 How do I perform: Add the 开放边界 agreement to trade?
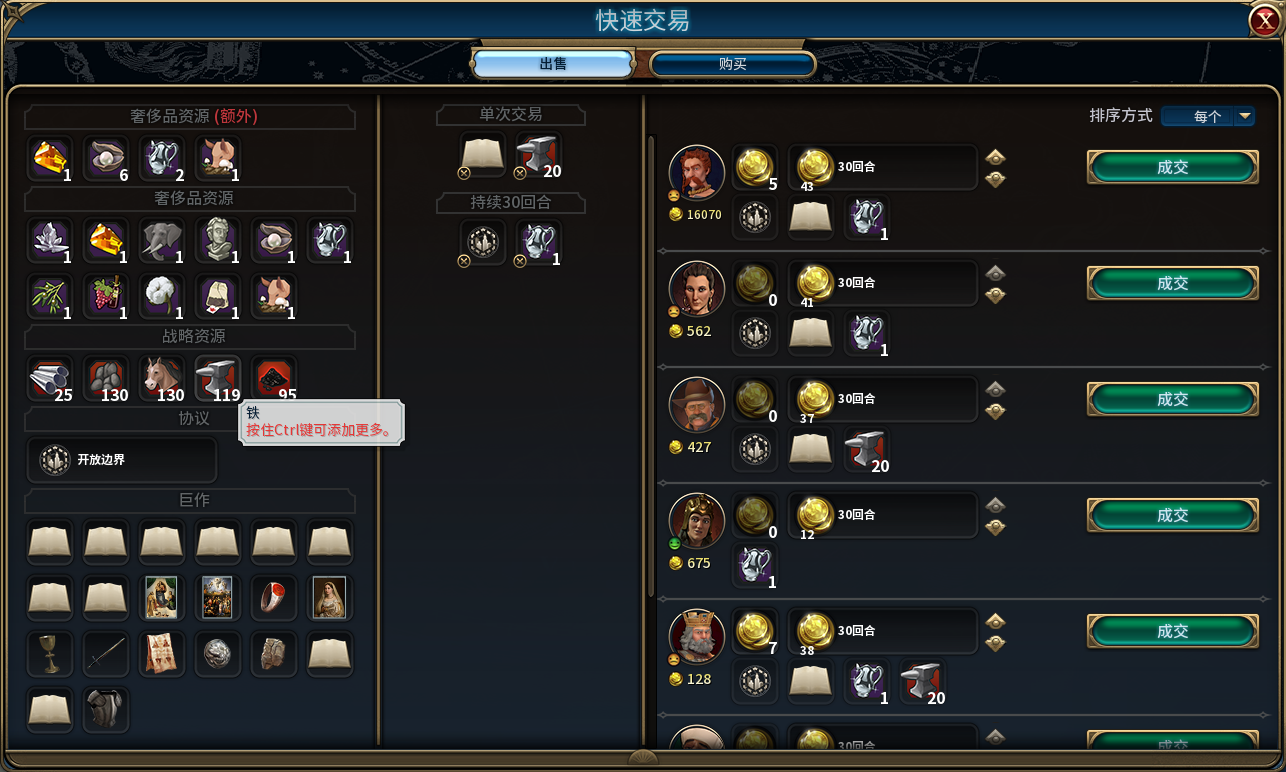point(122,460)
